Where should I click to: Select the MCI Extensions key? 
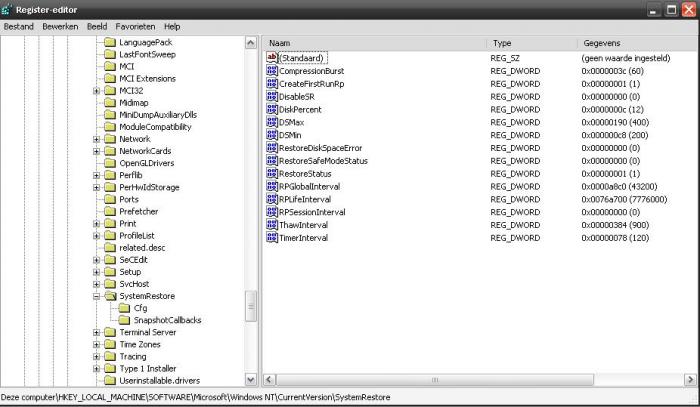point(147,79)
